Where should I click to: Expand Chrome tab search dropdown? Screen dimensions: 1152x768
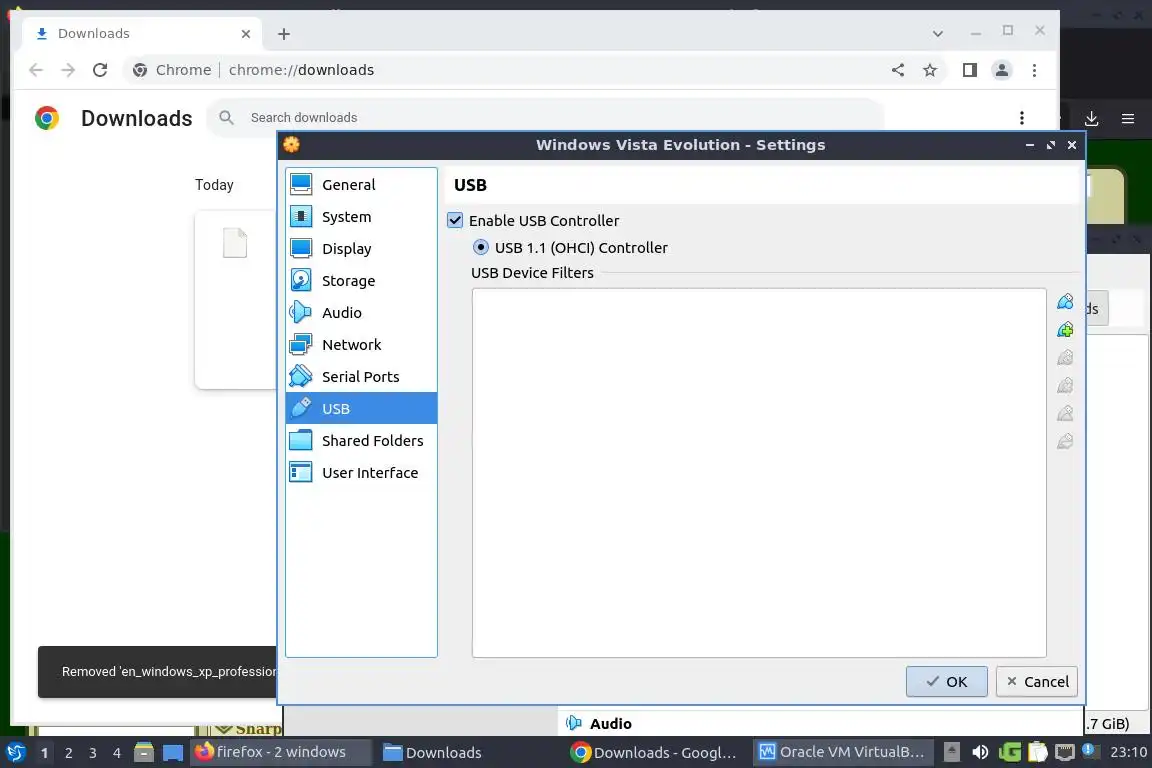pos(937,34)
